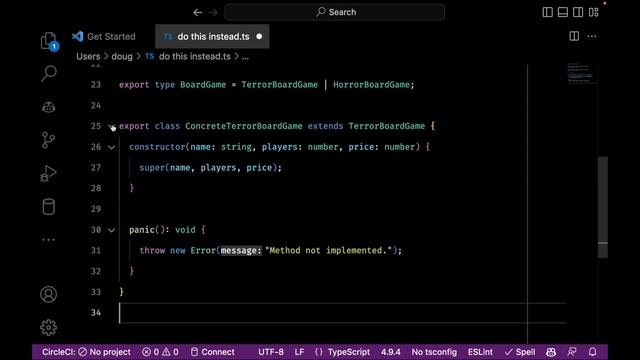Image resolution: width=640 pixels, height=360 pixels.
Task: Open the Copilot chat icon in activity bar
Action: [49, 107]
